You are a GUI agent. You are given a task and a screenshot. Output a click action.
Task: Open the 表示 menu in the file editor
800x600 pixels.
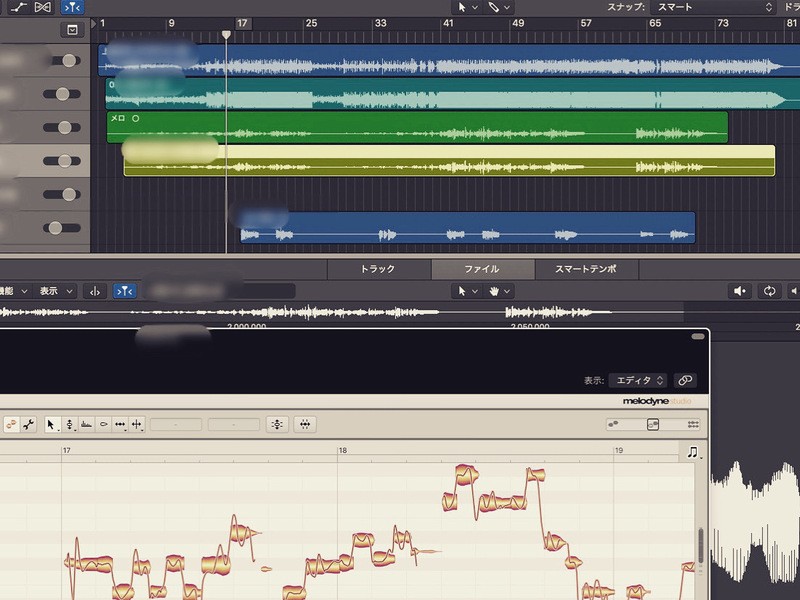pyautogui.click(x=56, y=291)
